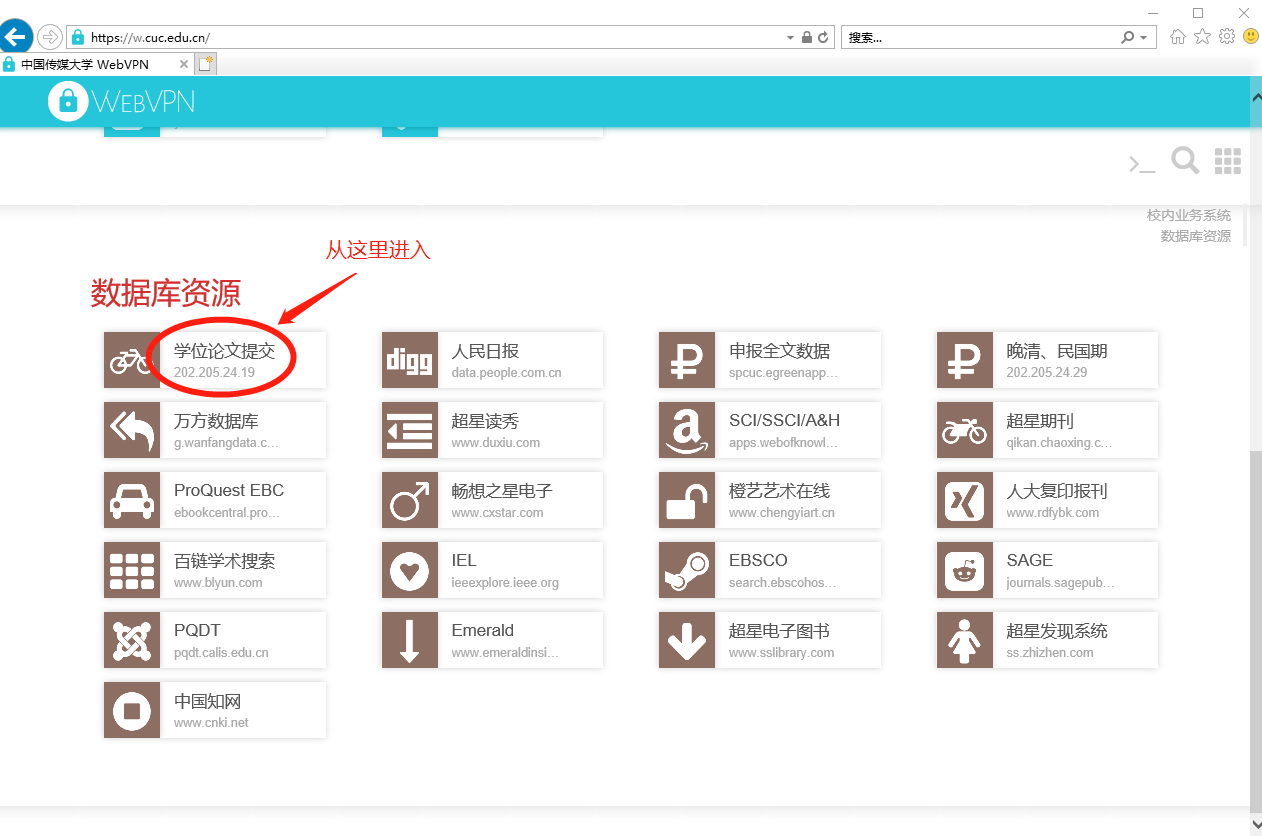Click the smiley feedback icon
Viewport: 1262px width, 836px height.
click(1251, 37)
